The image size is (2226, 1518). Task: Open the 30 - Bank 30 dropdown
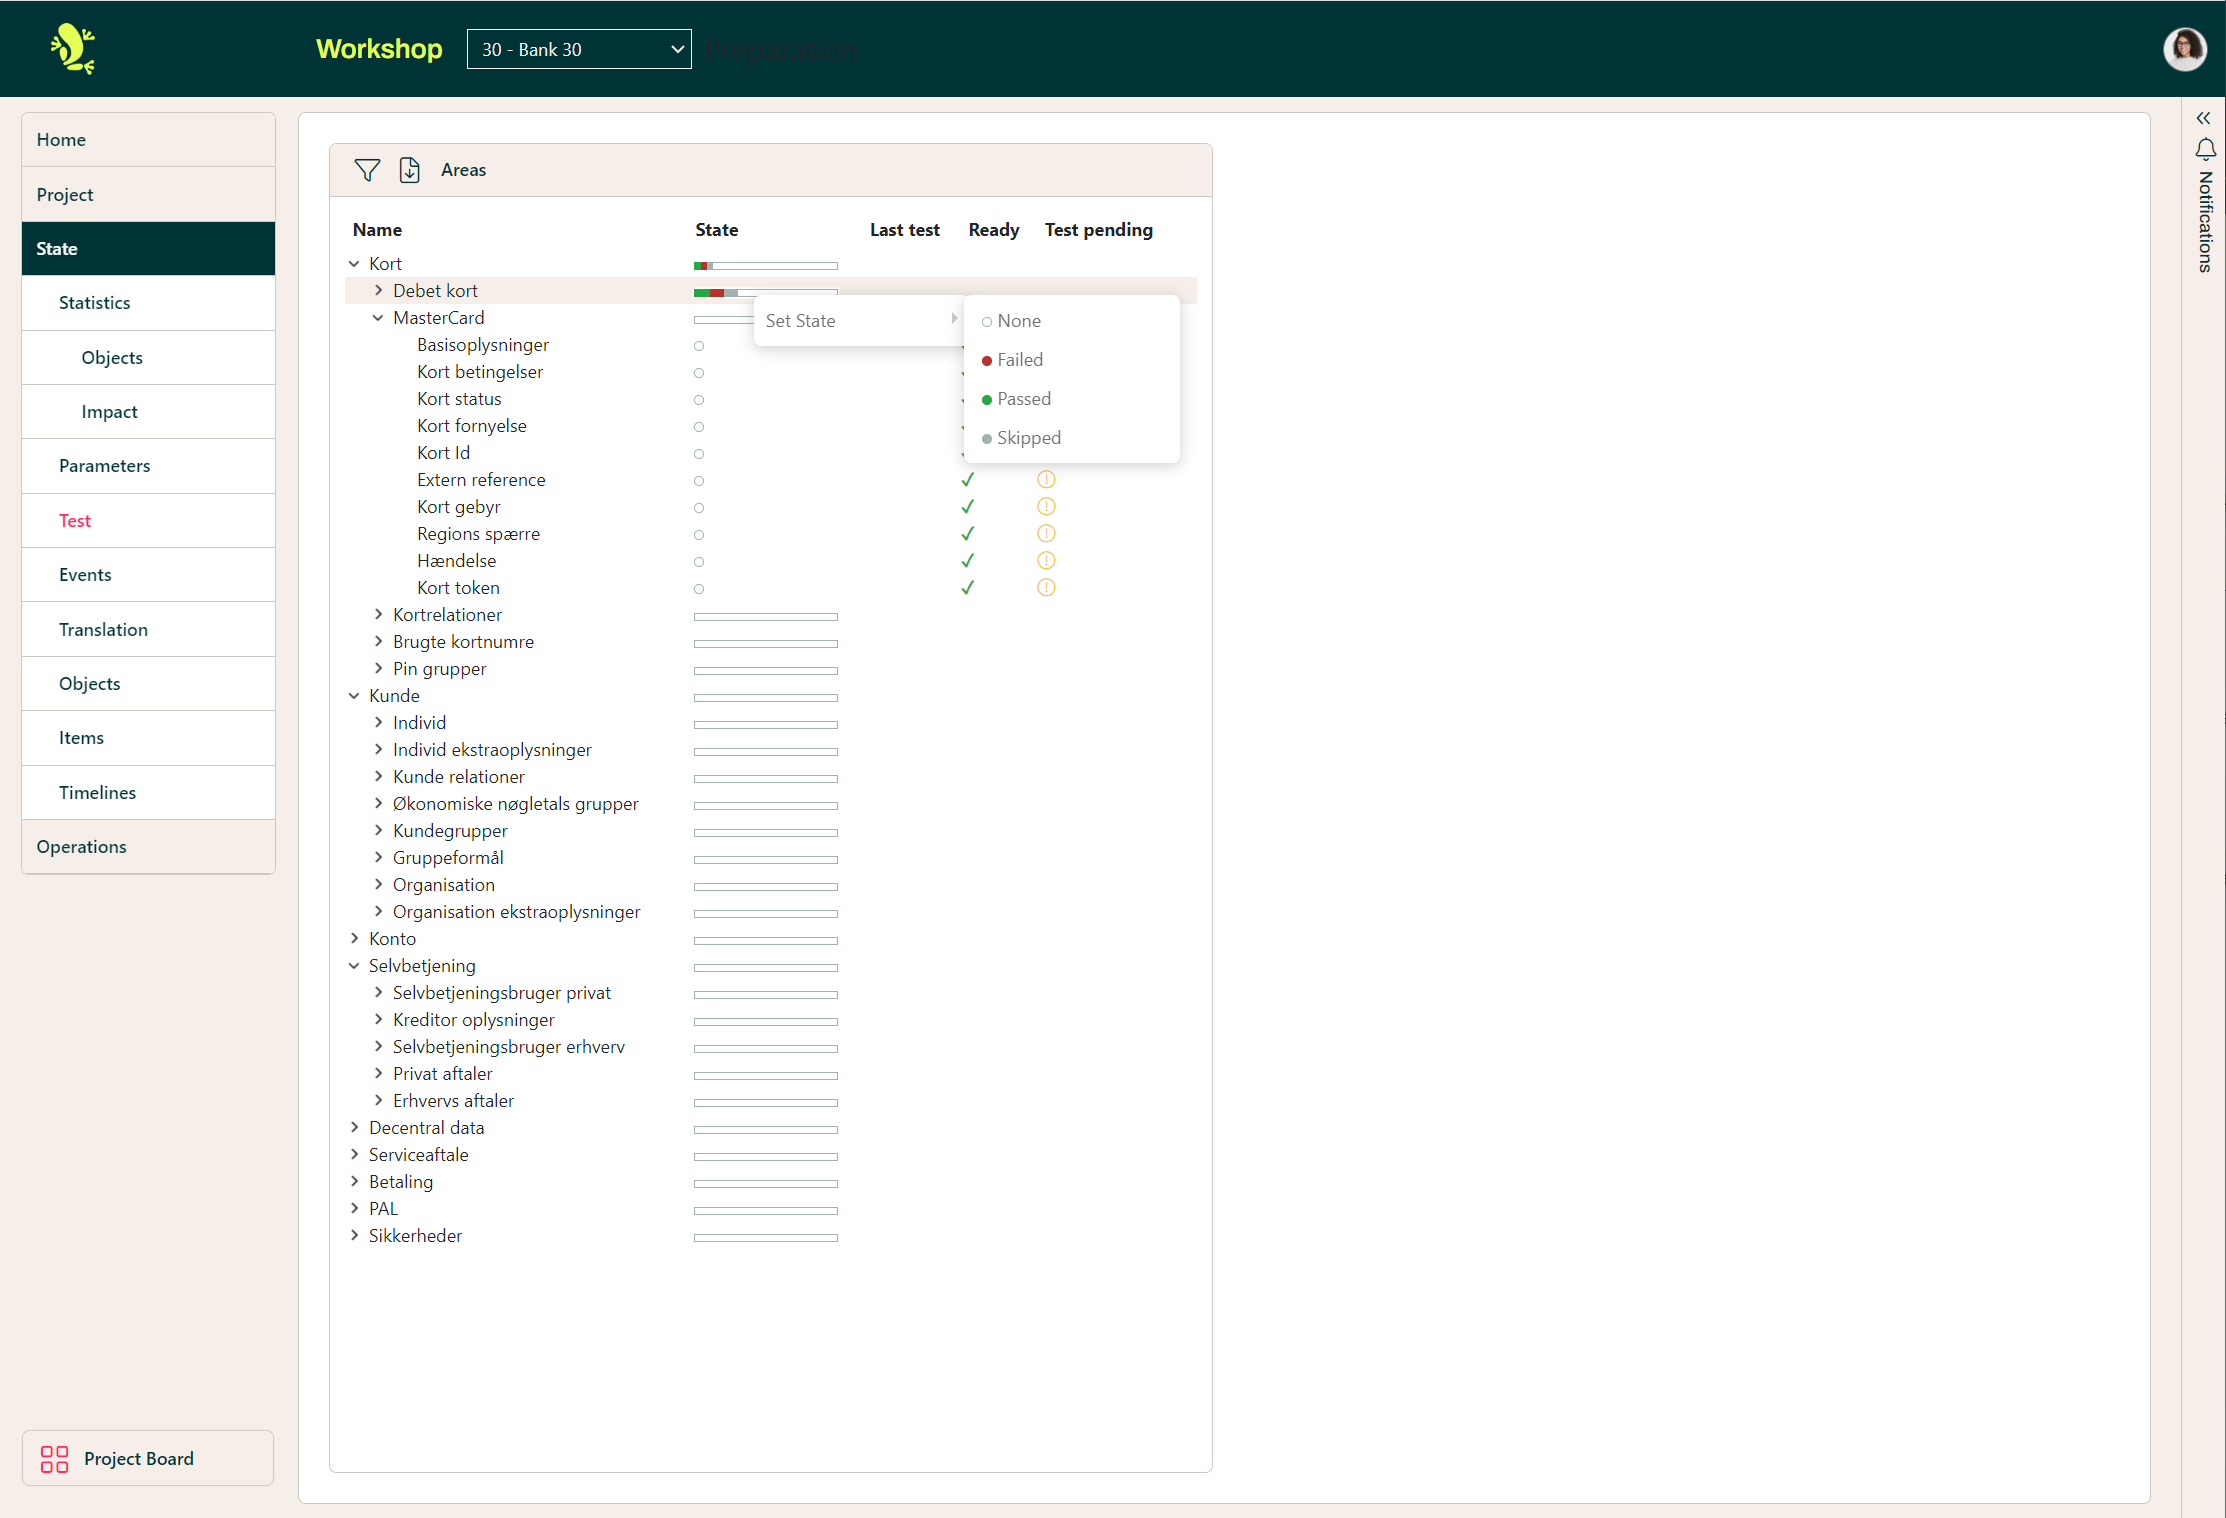point(578,48)
